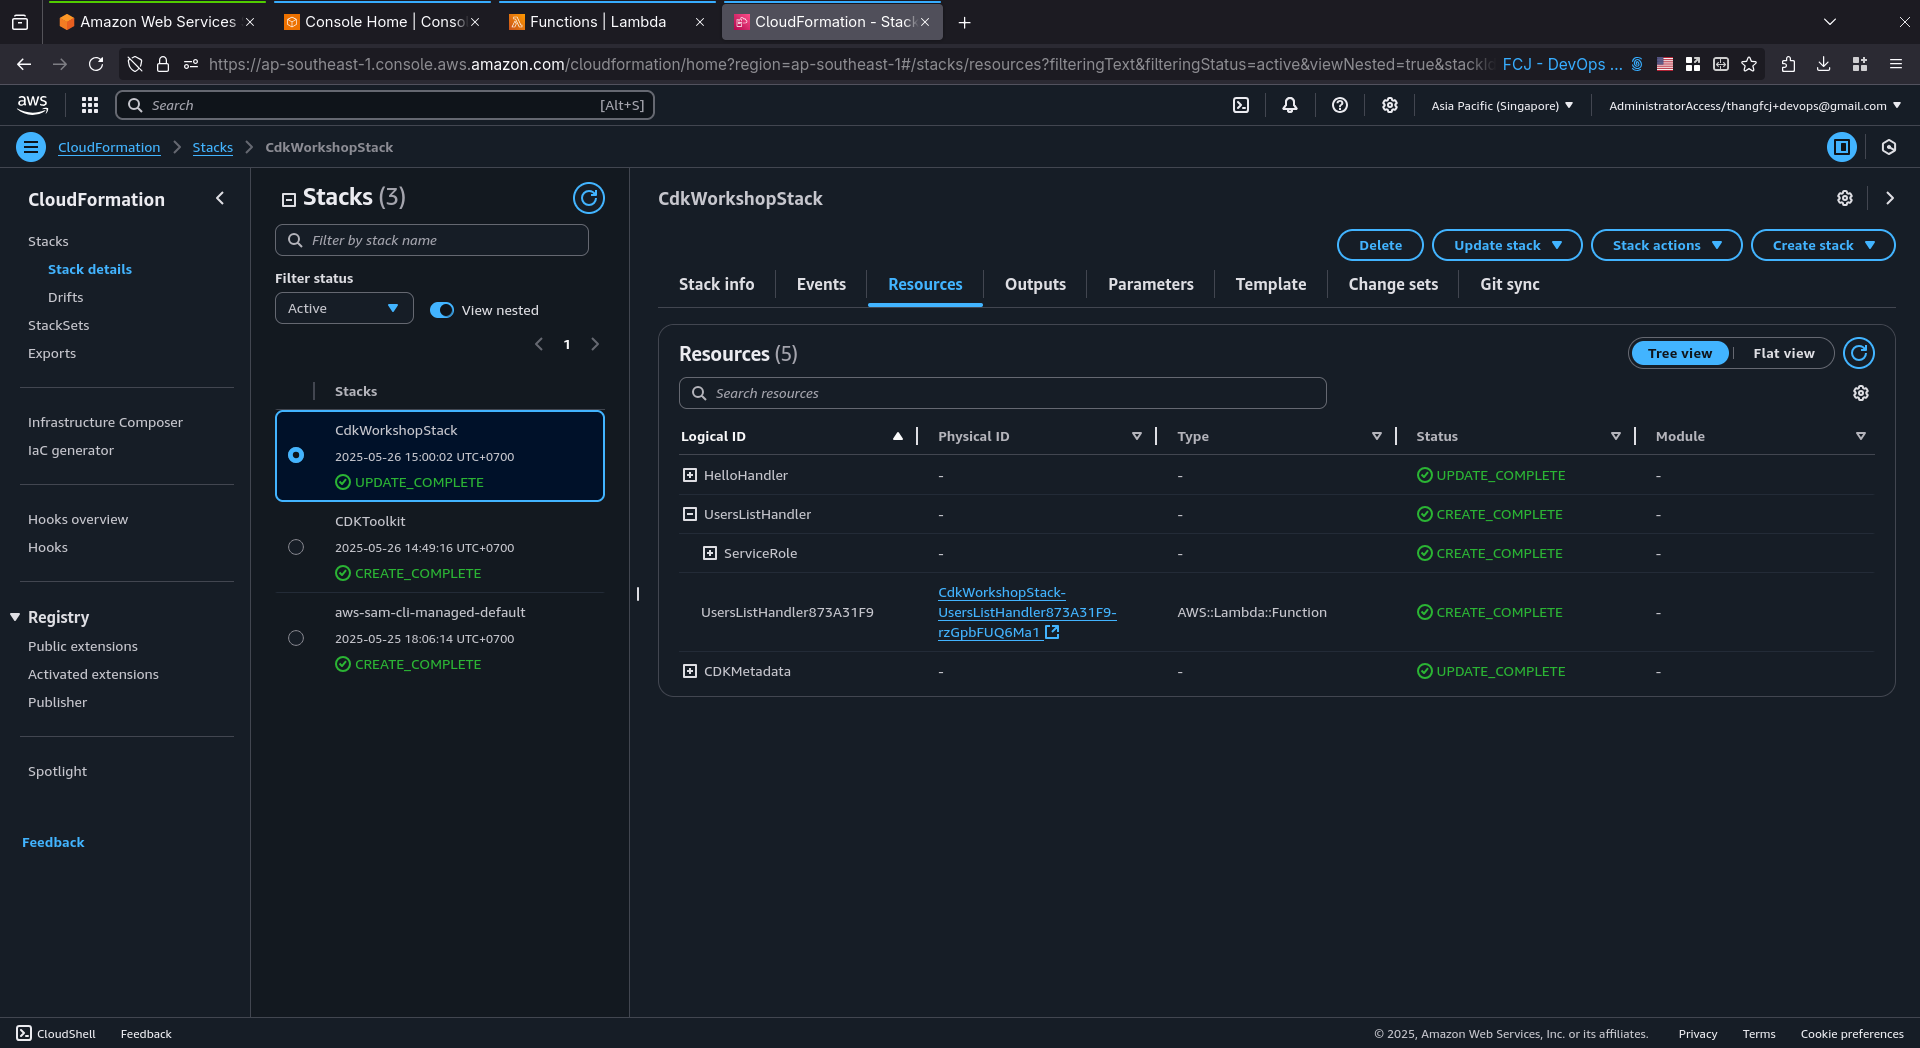Click the AWS logo home icon

click(32, 104)
